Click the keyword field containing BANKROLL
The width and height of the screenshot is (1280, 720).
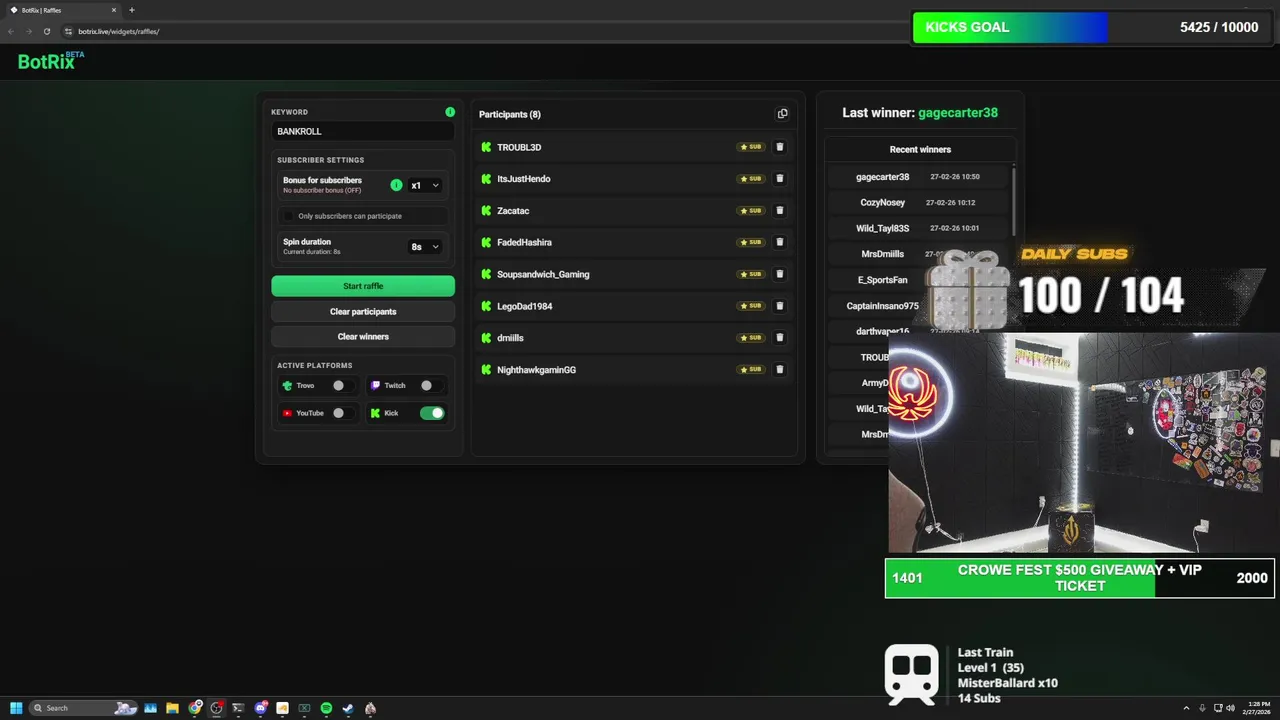[x=363, y=131]
